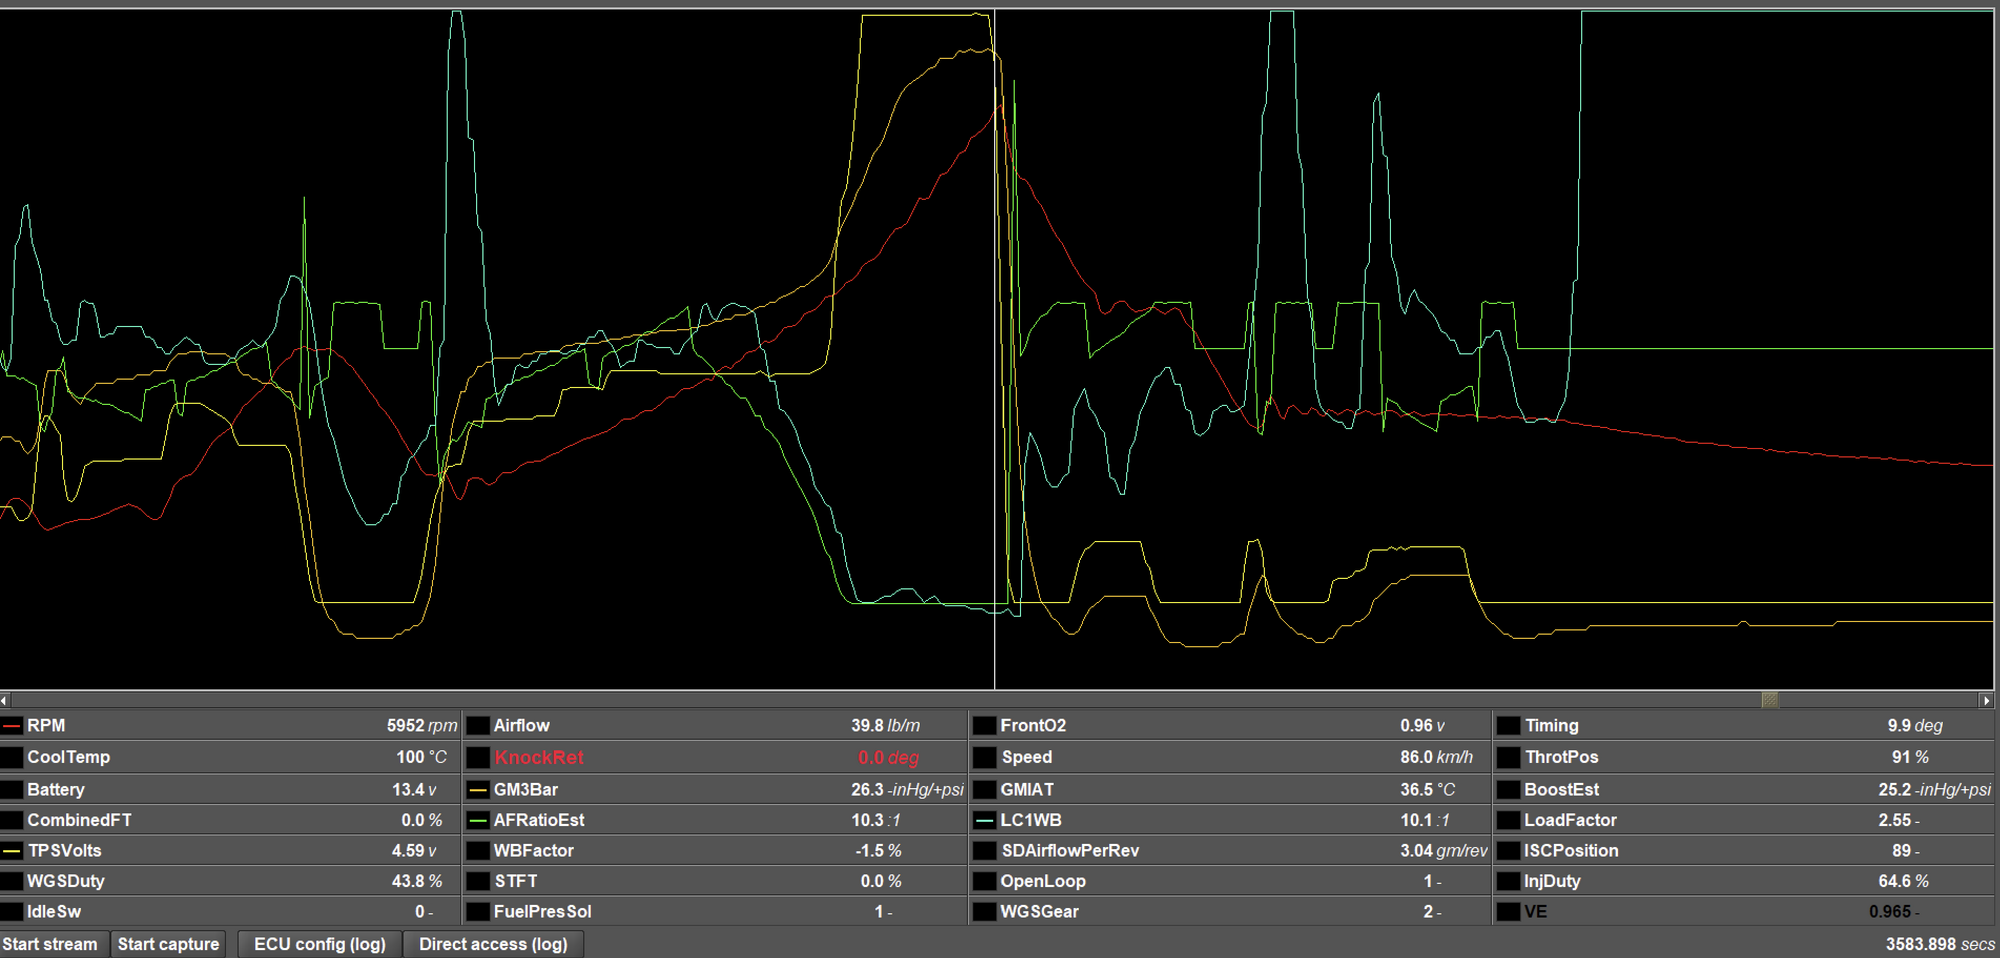Click the graph scrollbar left arrow
This screenshot has width=2000, height=958.
click(x=5, y=701)
